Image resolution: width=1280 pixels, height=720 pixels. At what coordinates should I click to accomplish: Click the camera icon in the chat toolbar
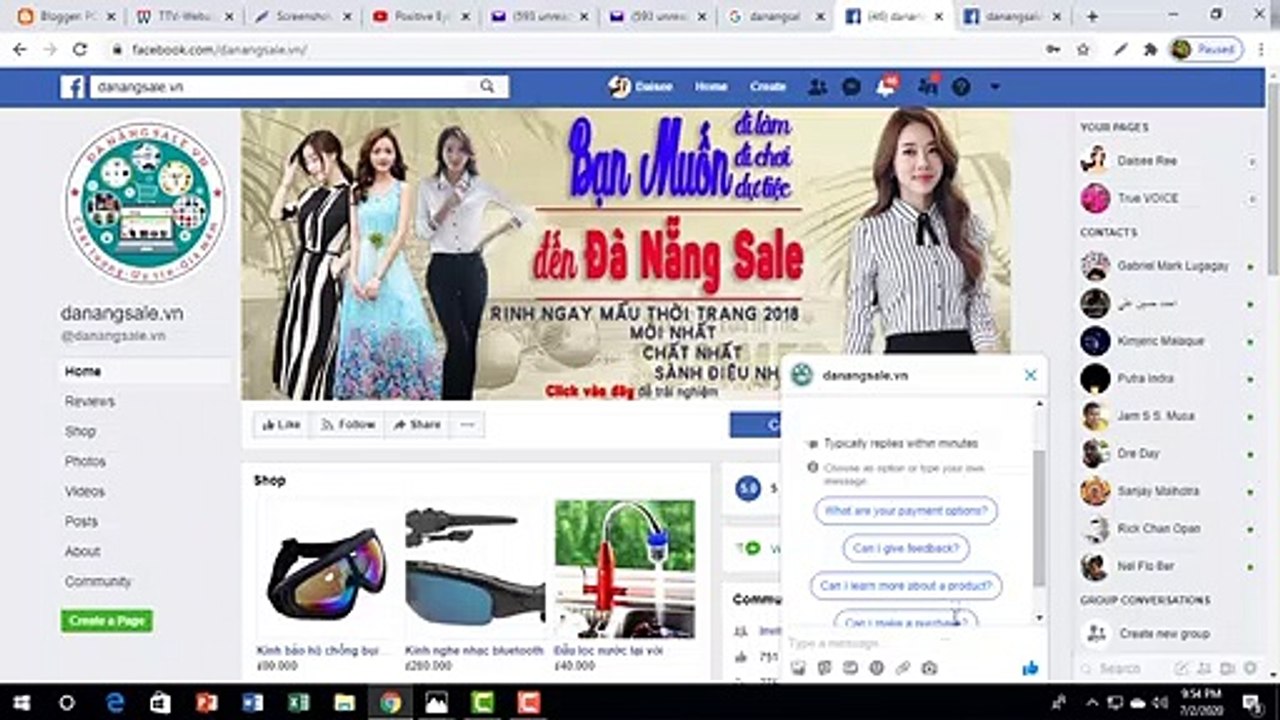tap(929, 668)
